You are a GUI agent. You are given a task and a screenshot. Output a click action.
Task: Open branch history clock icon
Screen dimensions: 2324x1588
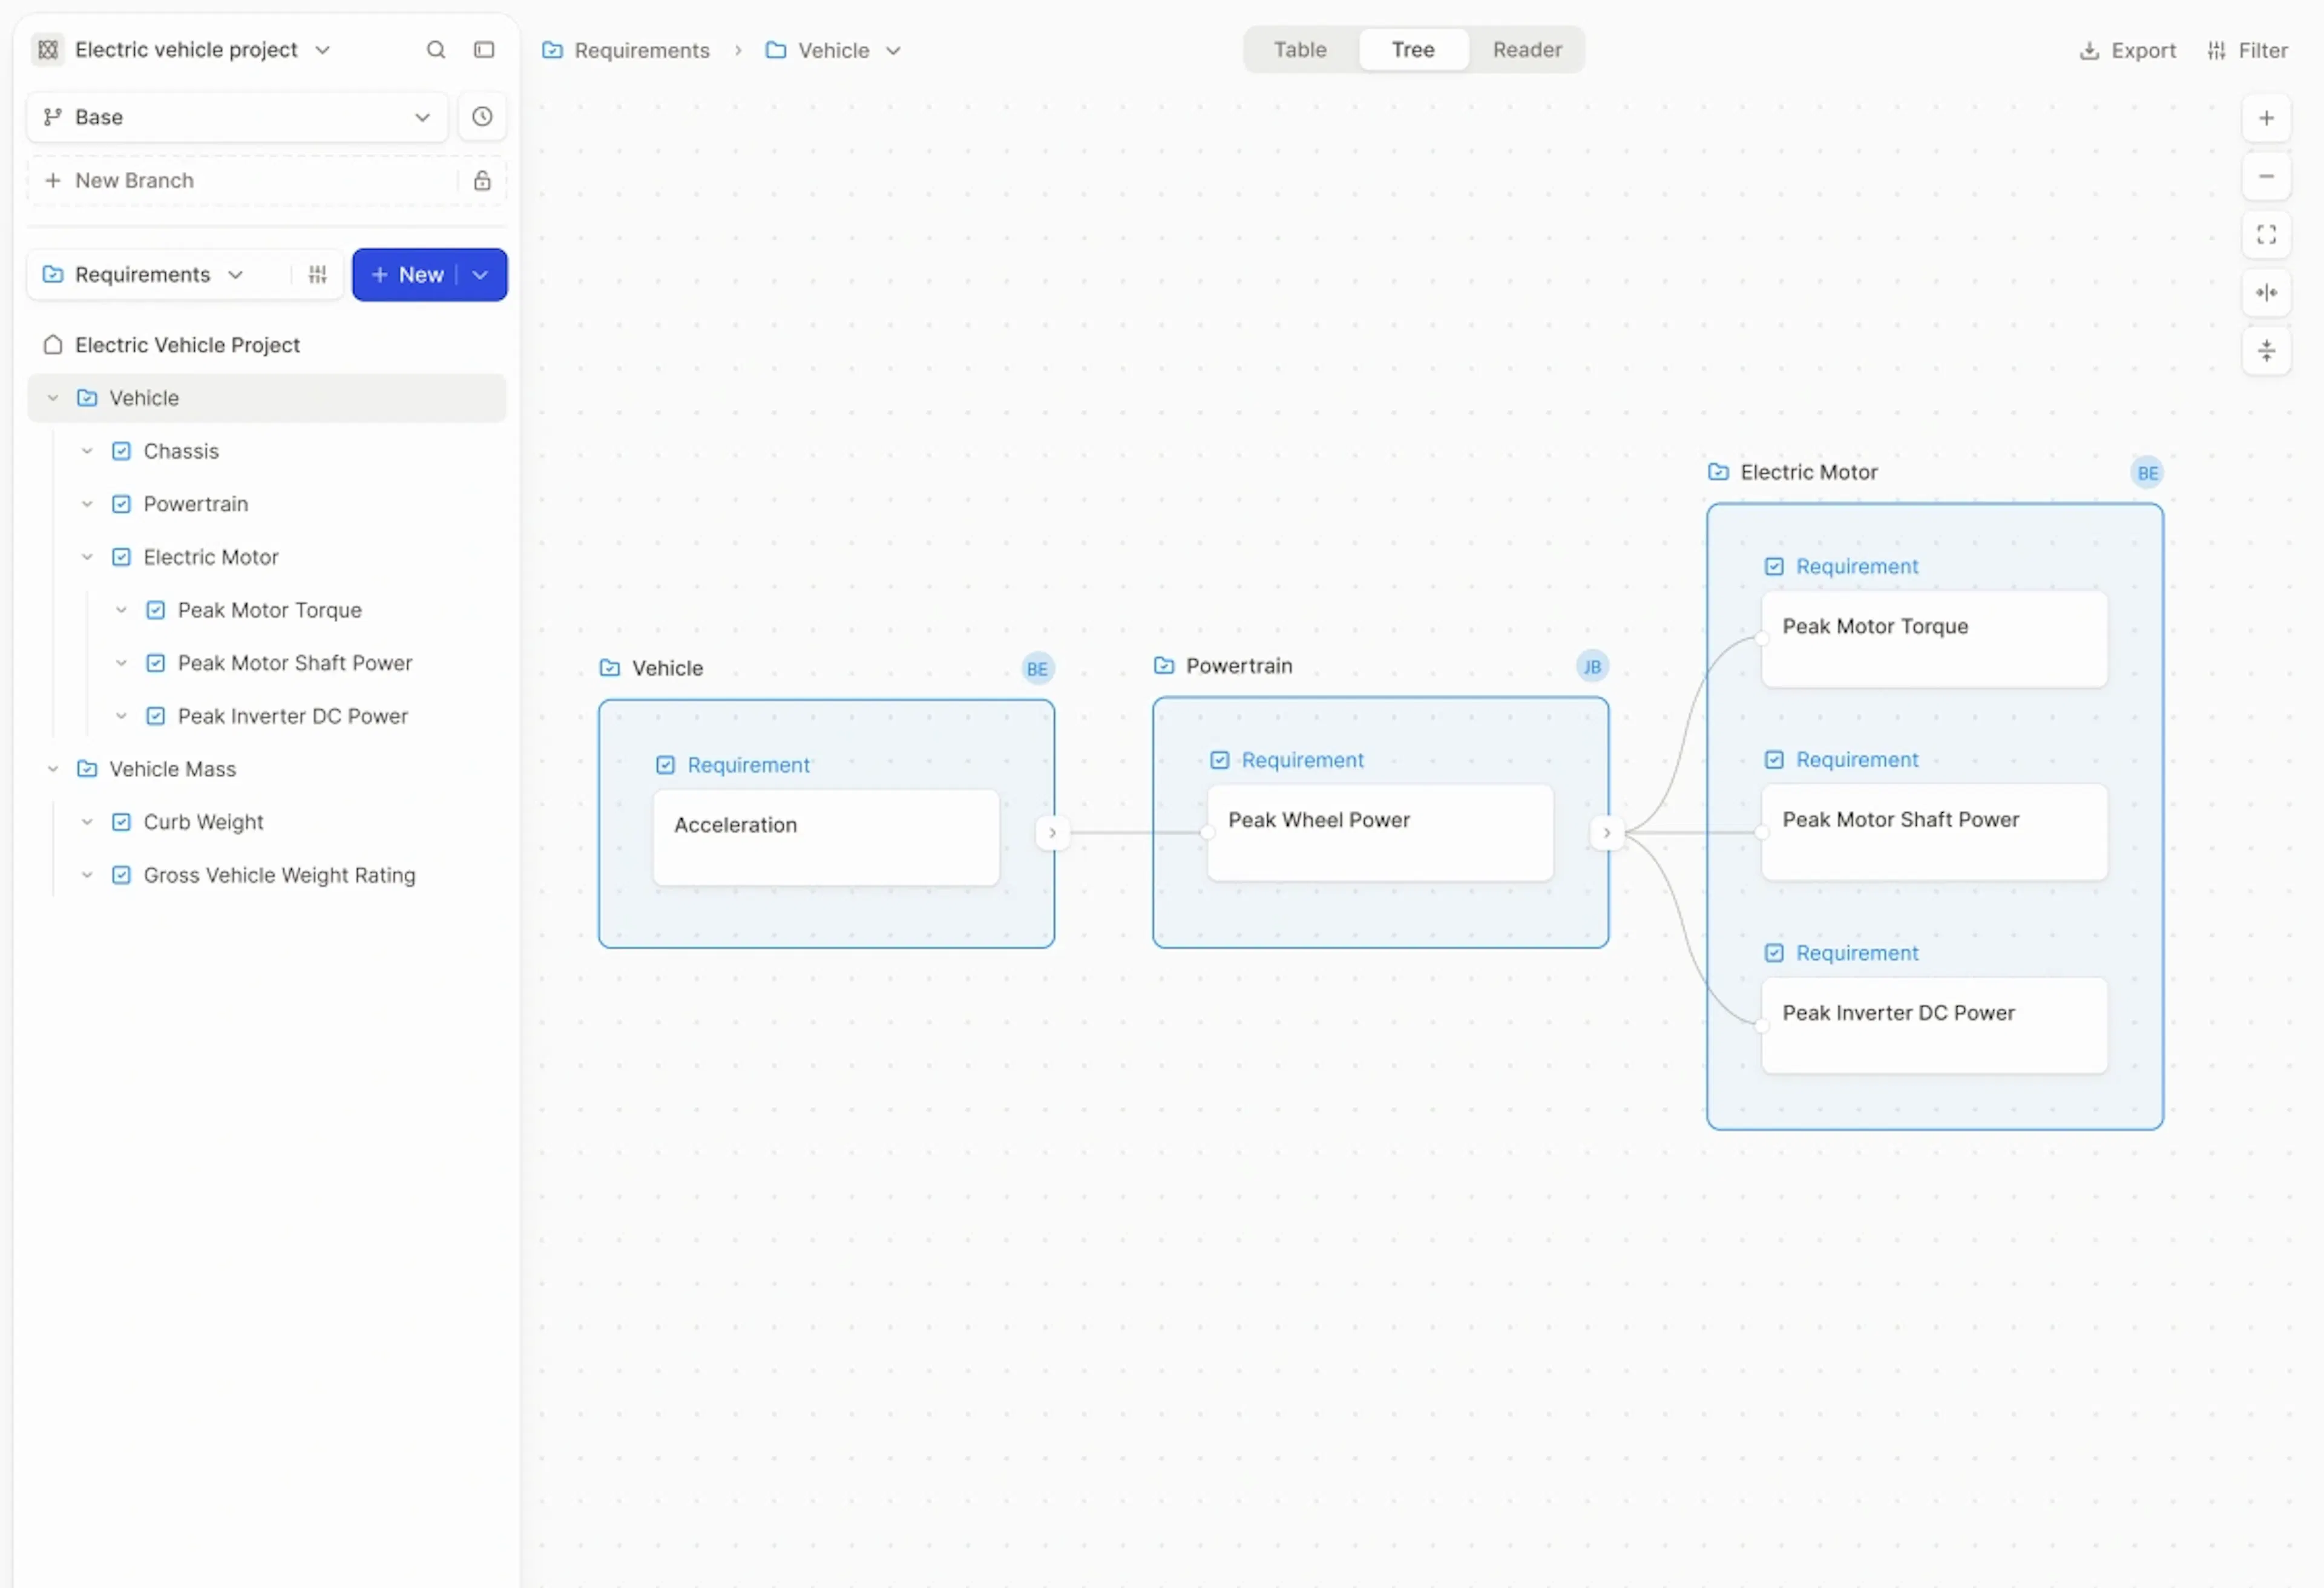coord(482,117)
